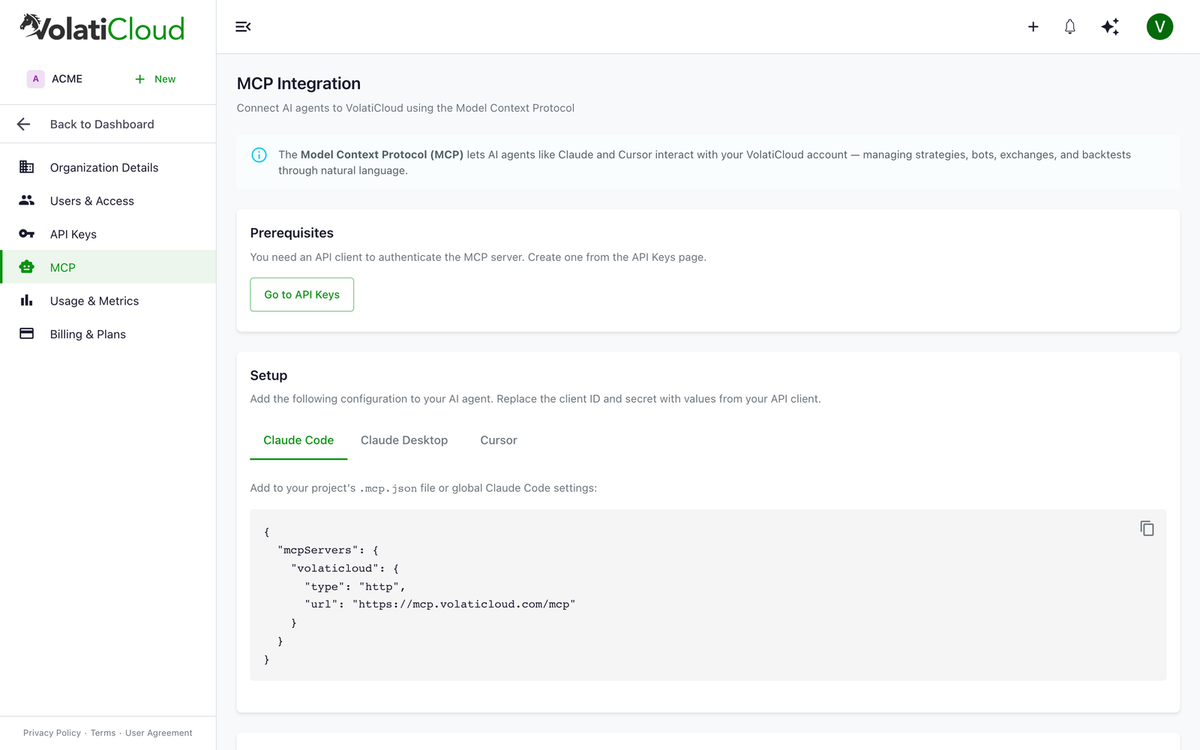Open Organization Details page
This screenshot has height=750, width=1200.
[x=108, y=167]
